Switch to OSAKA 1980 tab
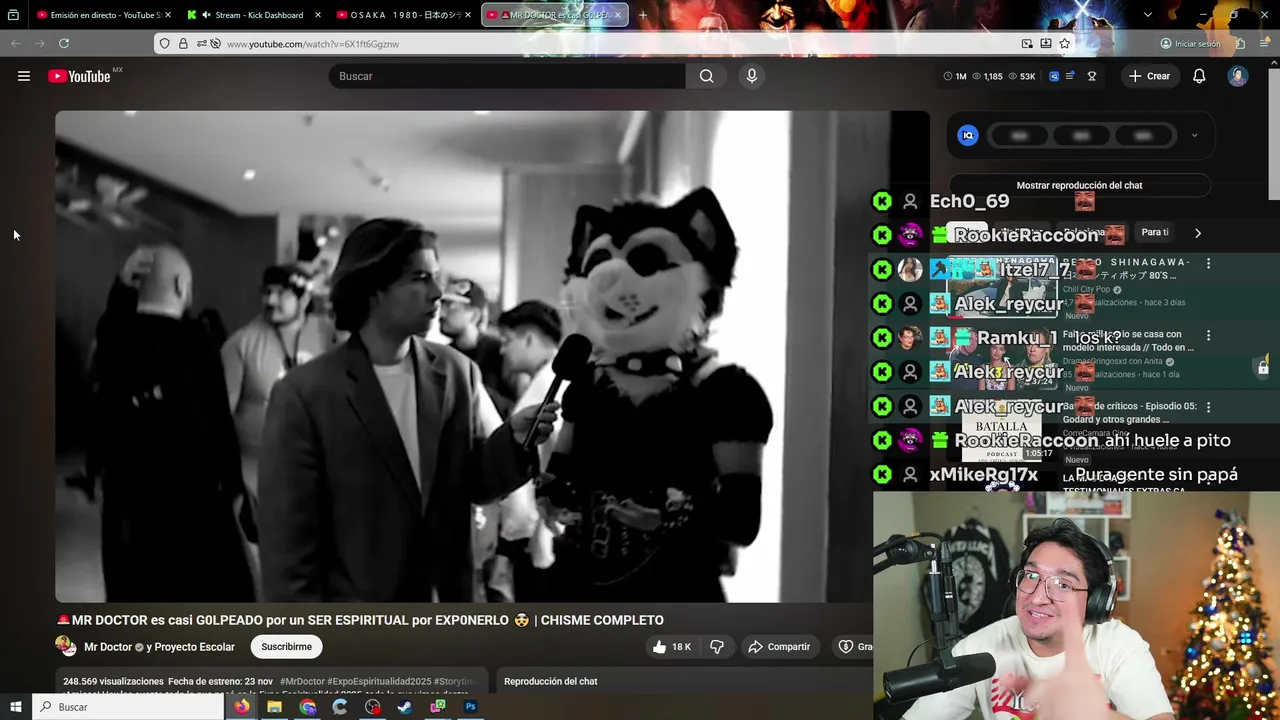Viewport: 1280px width, 720px height. click(x=405, y=15)
